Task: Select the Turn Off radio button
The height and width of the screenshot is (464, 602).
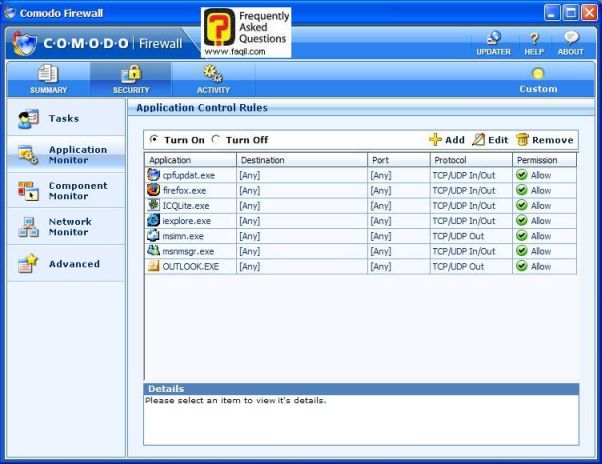Action: pyautogui.click(x=216, y=139)
